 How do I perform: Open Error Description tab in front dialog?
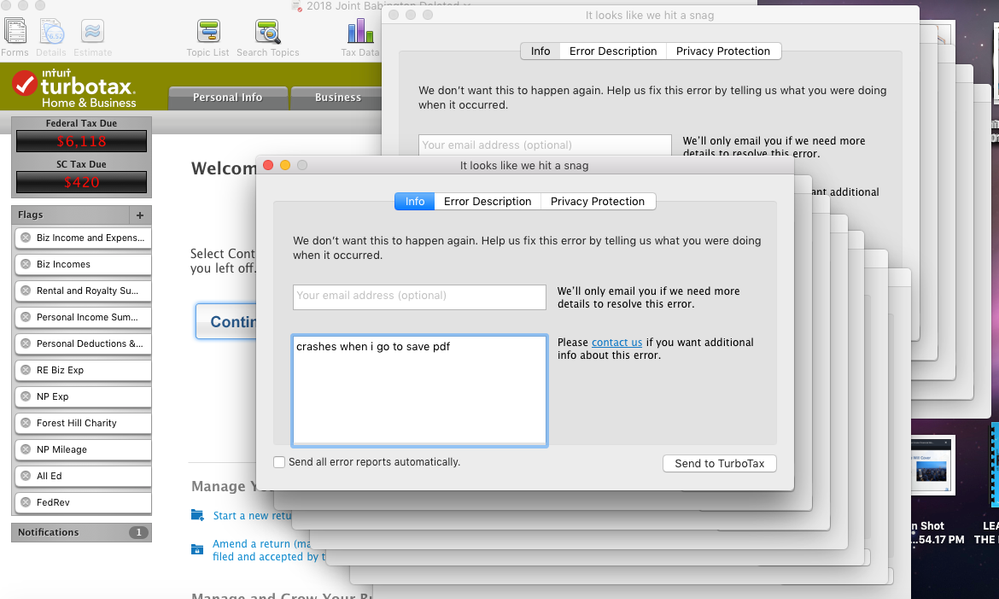pyautogui.click(x=487, y=201)
